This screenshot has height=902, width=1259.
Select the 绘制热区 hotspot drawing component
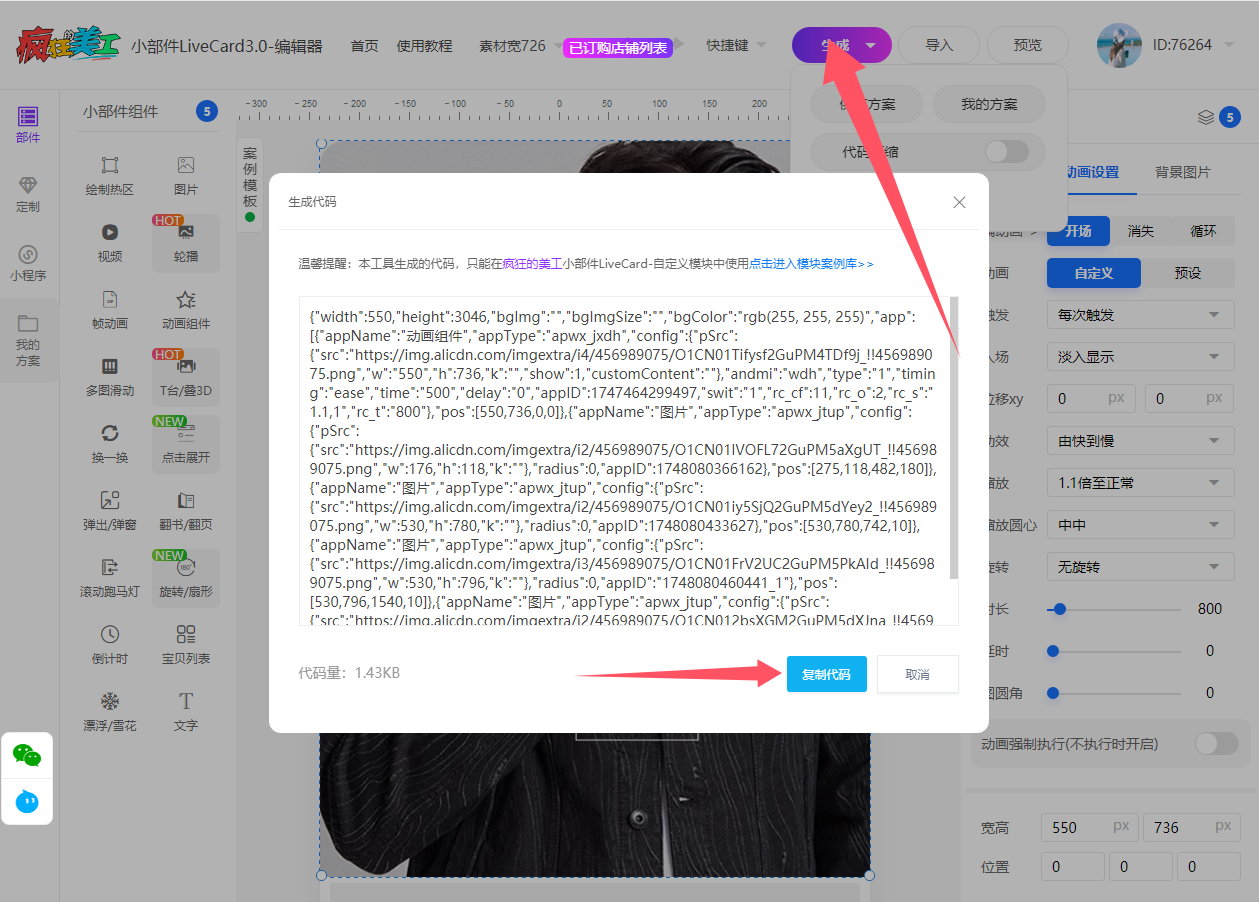(x=110, y=175)
